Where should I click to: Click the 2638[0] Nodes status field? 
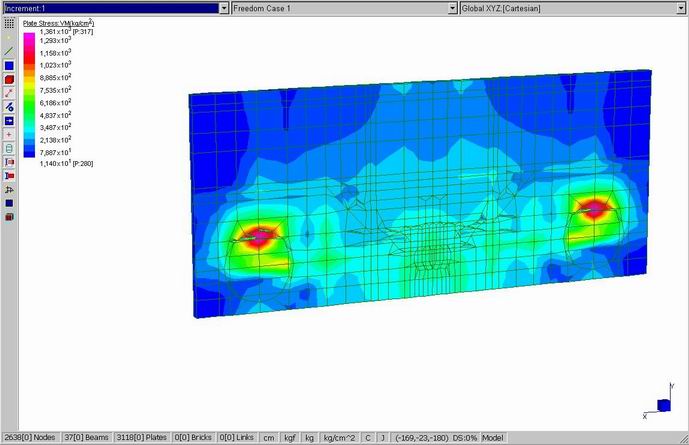click(x=30, y=438)
